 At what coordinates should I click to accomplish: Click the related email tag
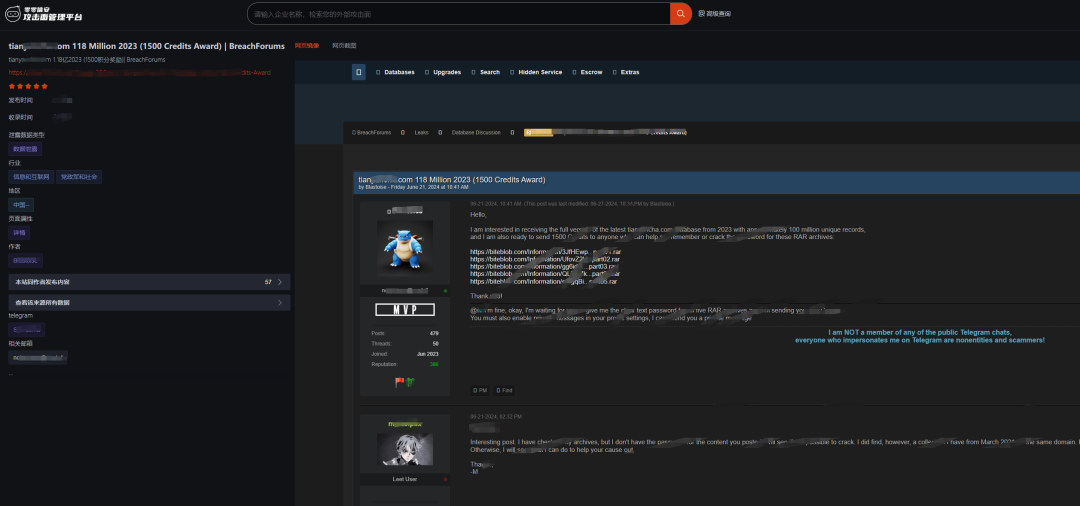[38, 357]
